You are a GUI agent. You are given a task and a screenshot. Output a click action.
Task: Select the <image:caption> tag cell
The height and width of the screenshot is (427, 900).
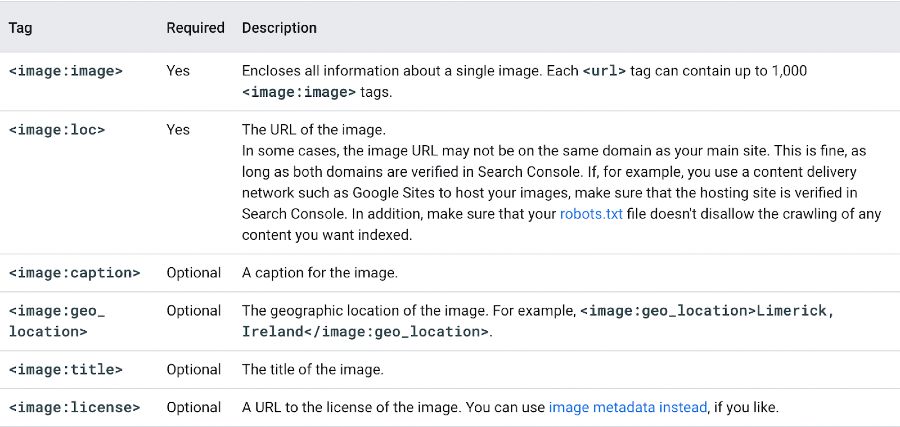[74, 273]
